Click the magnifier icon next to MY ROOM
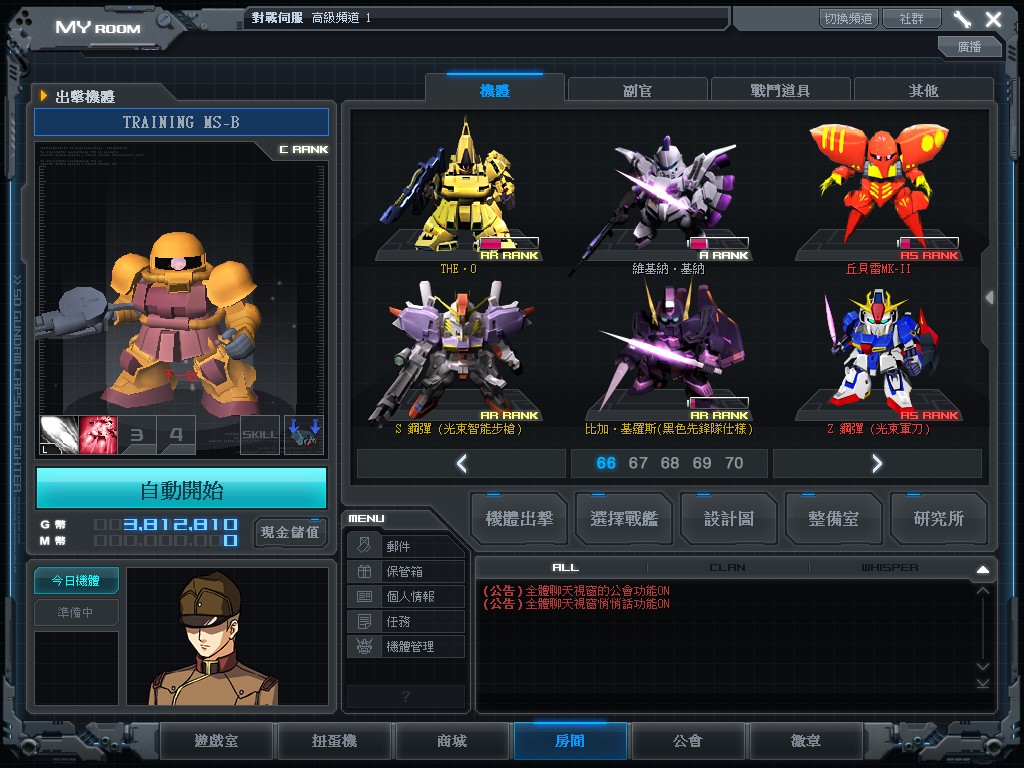Image resolution: width=1024 pixels, height=768 pixels. tap(165, 22)
